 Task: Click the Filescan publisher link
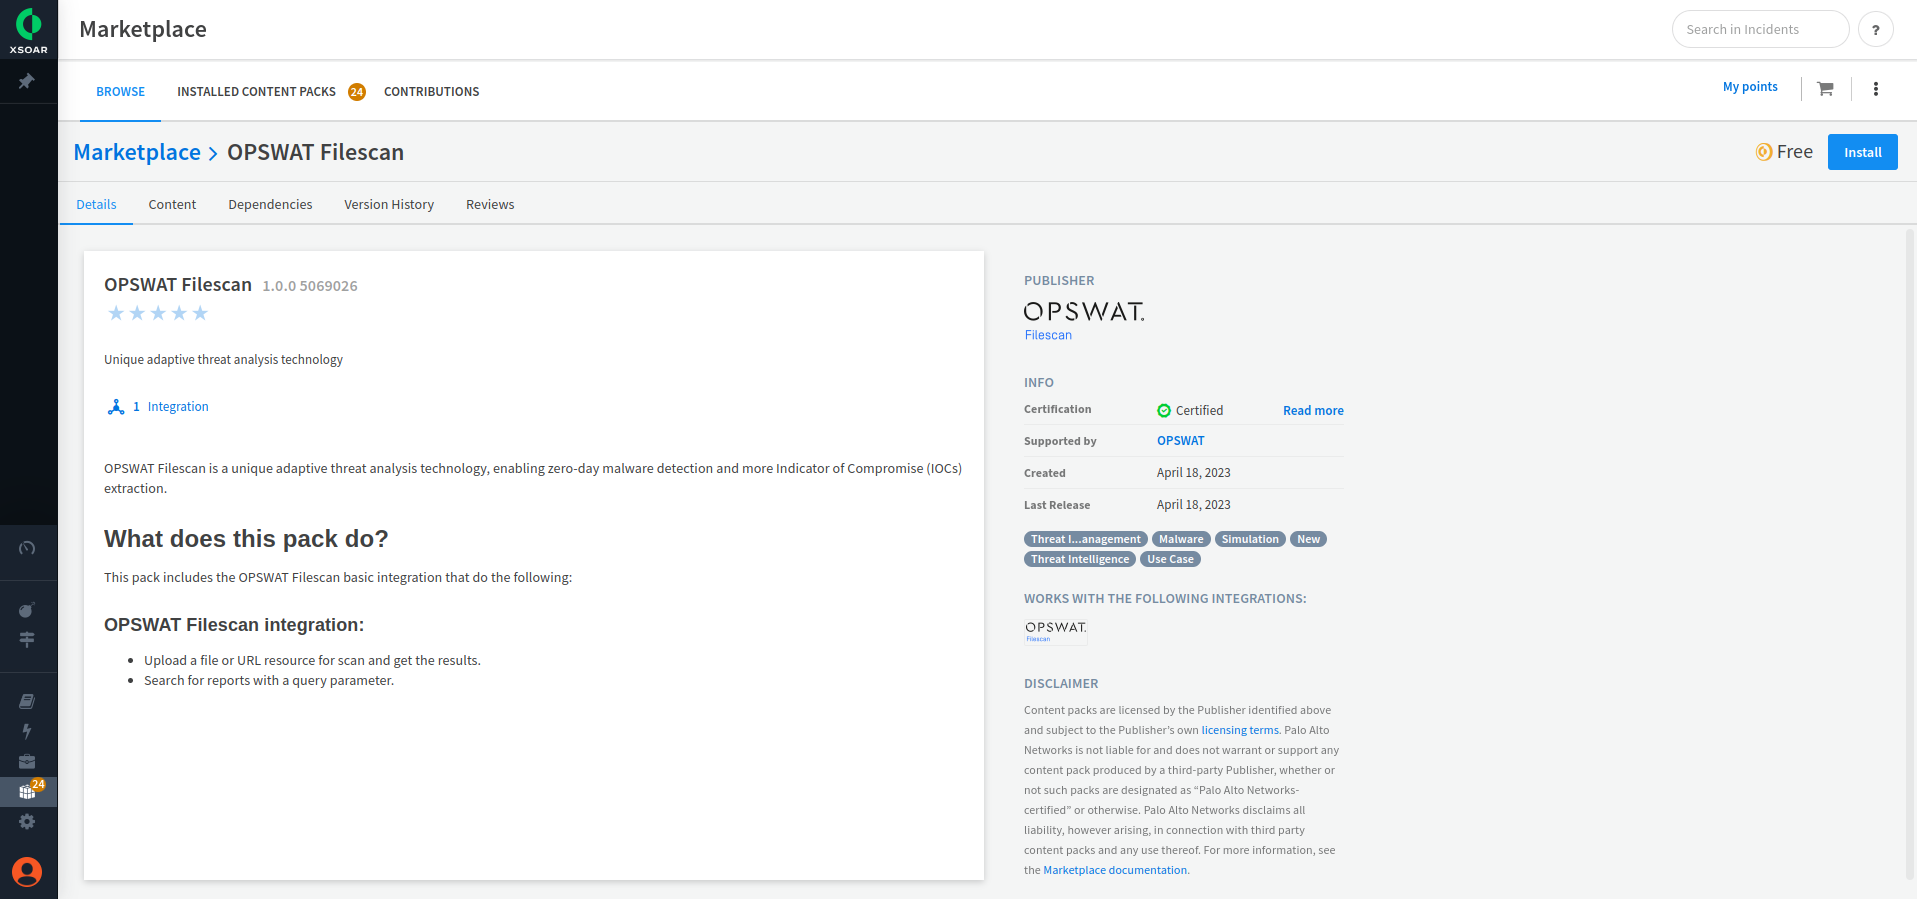tap(1048, 335)
